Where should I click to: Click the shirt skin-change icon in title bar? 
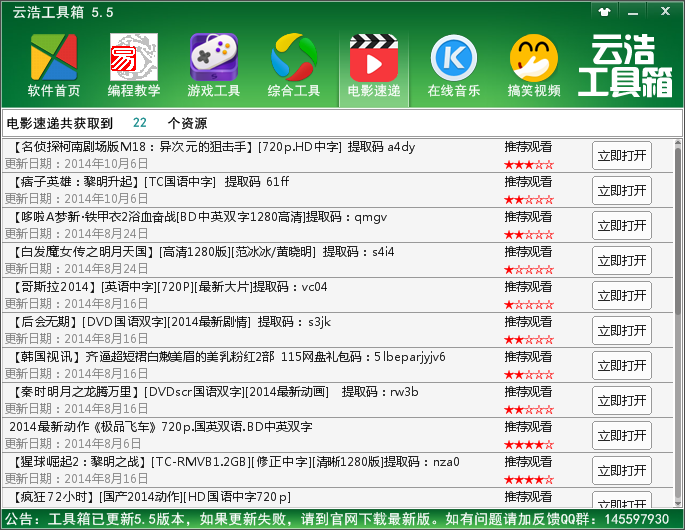tap(605, 11)
